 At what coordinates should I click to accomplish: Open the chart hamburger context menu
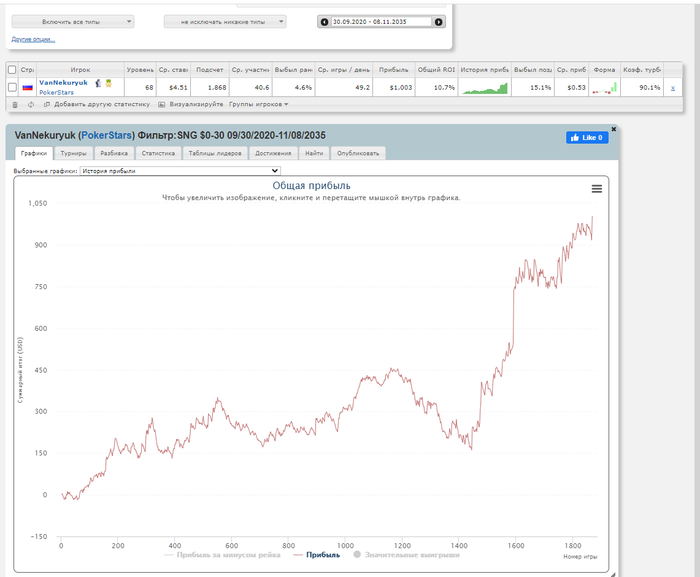pos(597,189)
